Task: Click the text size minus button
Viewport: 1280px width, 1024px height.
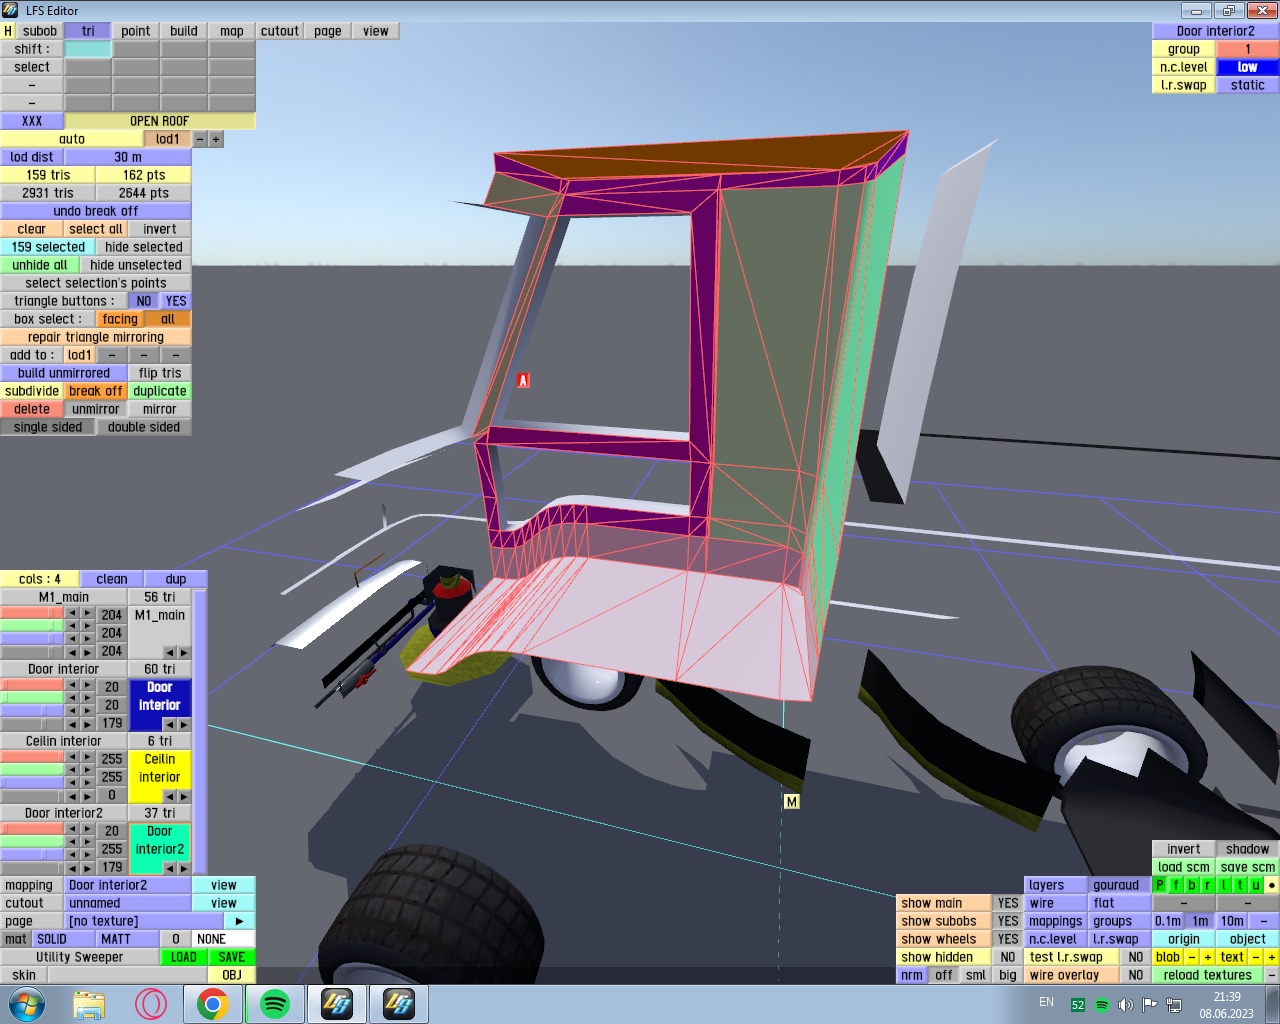Action: (1256, 957)
